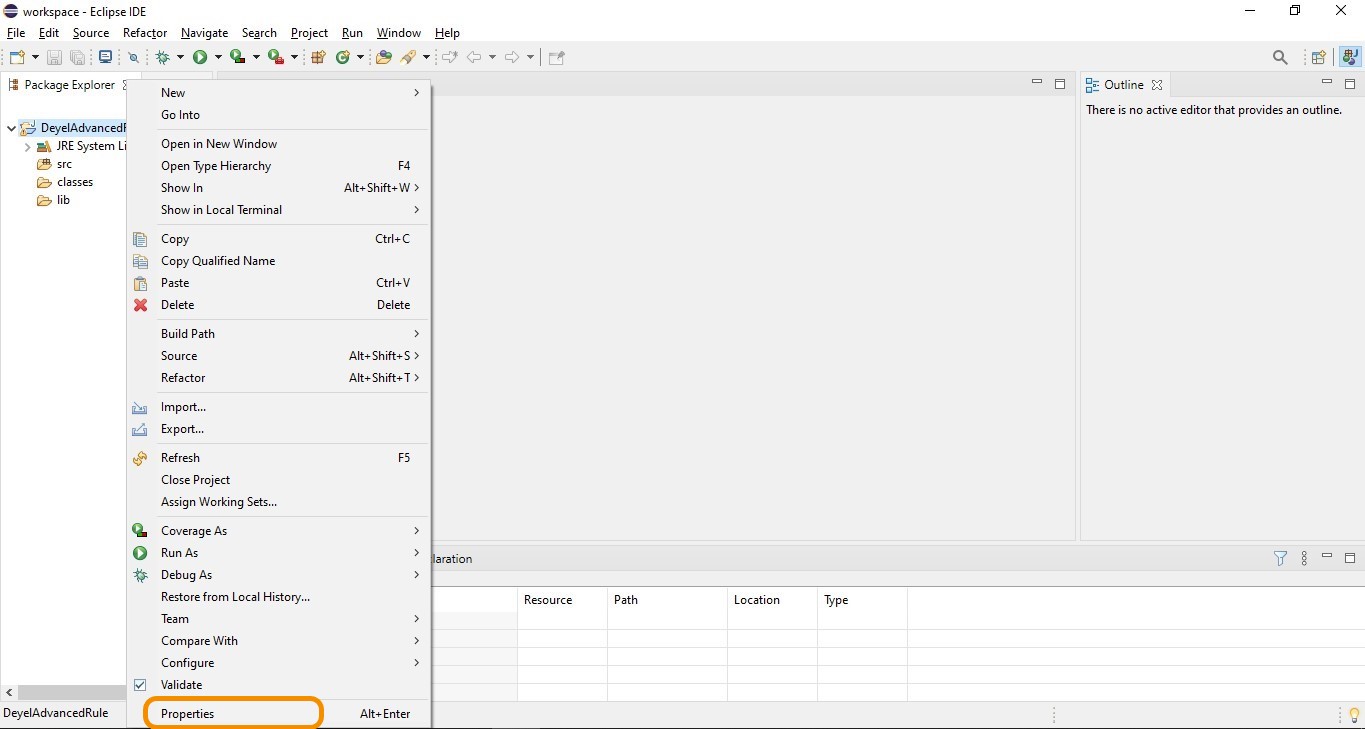This screenshot has width=1365, height=729.
Task: Click the Location column header
Action: (772, 600)
